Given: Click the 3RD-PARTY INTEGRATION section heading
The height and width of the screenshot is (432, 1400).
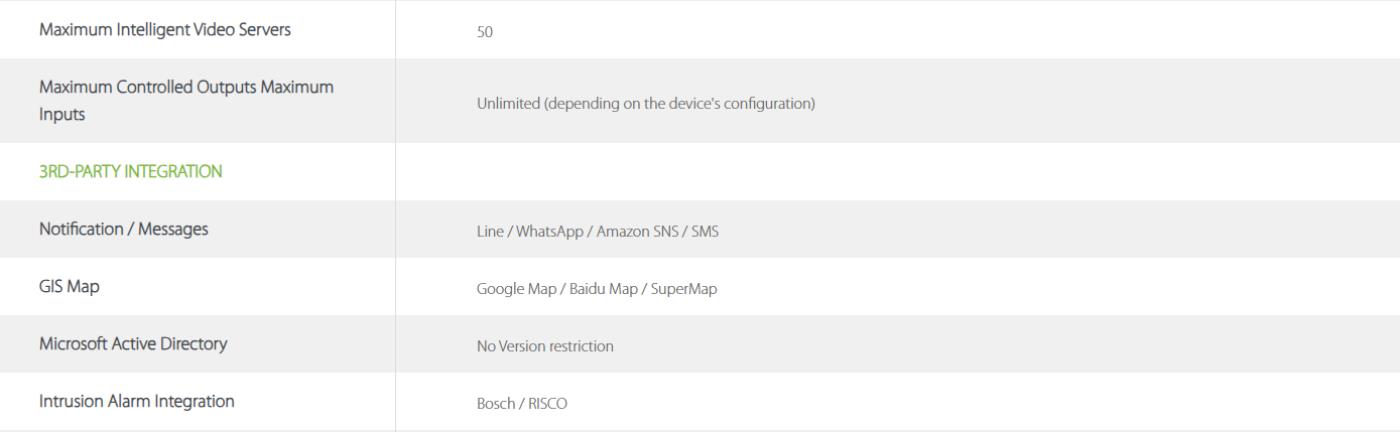Looking at the screenshot, I should click(x=131, y=172).
